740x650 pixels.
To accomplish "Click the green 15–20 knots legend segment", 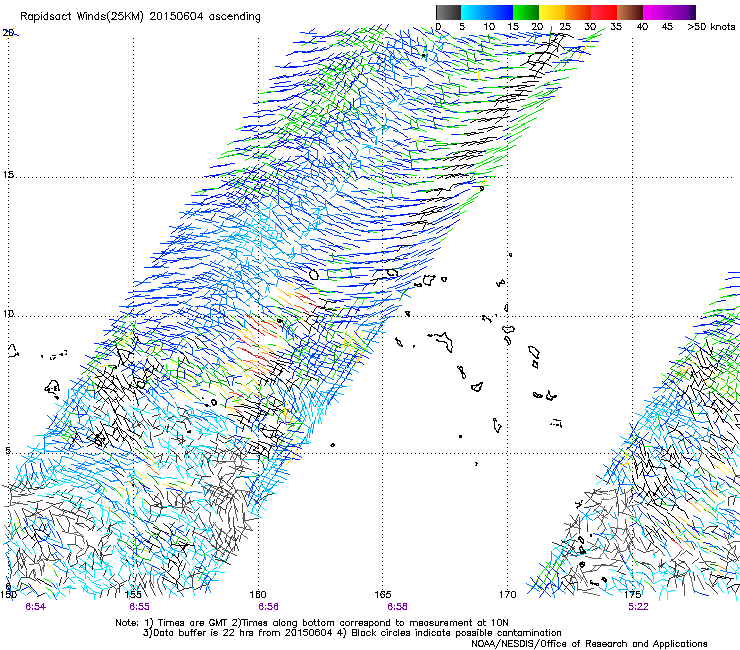I will [x=526, y=12].
